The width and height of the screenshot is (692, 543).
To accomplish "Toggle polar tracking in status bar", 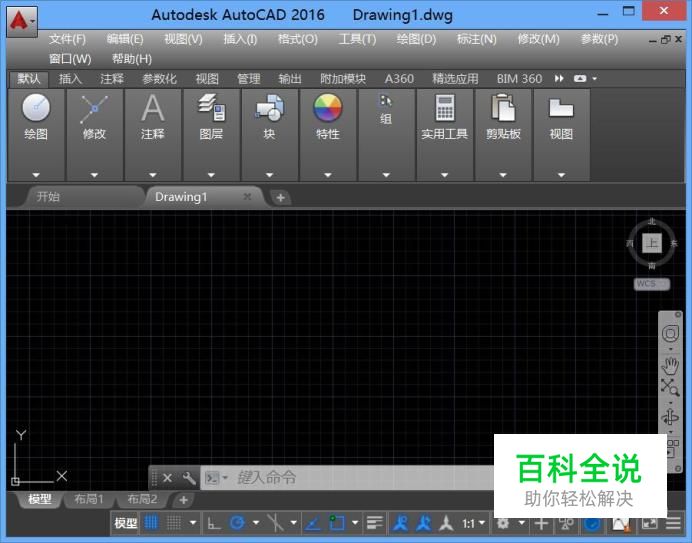I will pyautogui.click(x=238, y=523).
